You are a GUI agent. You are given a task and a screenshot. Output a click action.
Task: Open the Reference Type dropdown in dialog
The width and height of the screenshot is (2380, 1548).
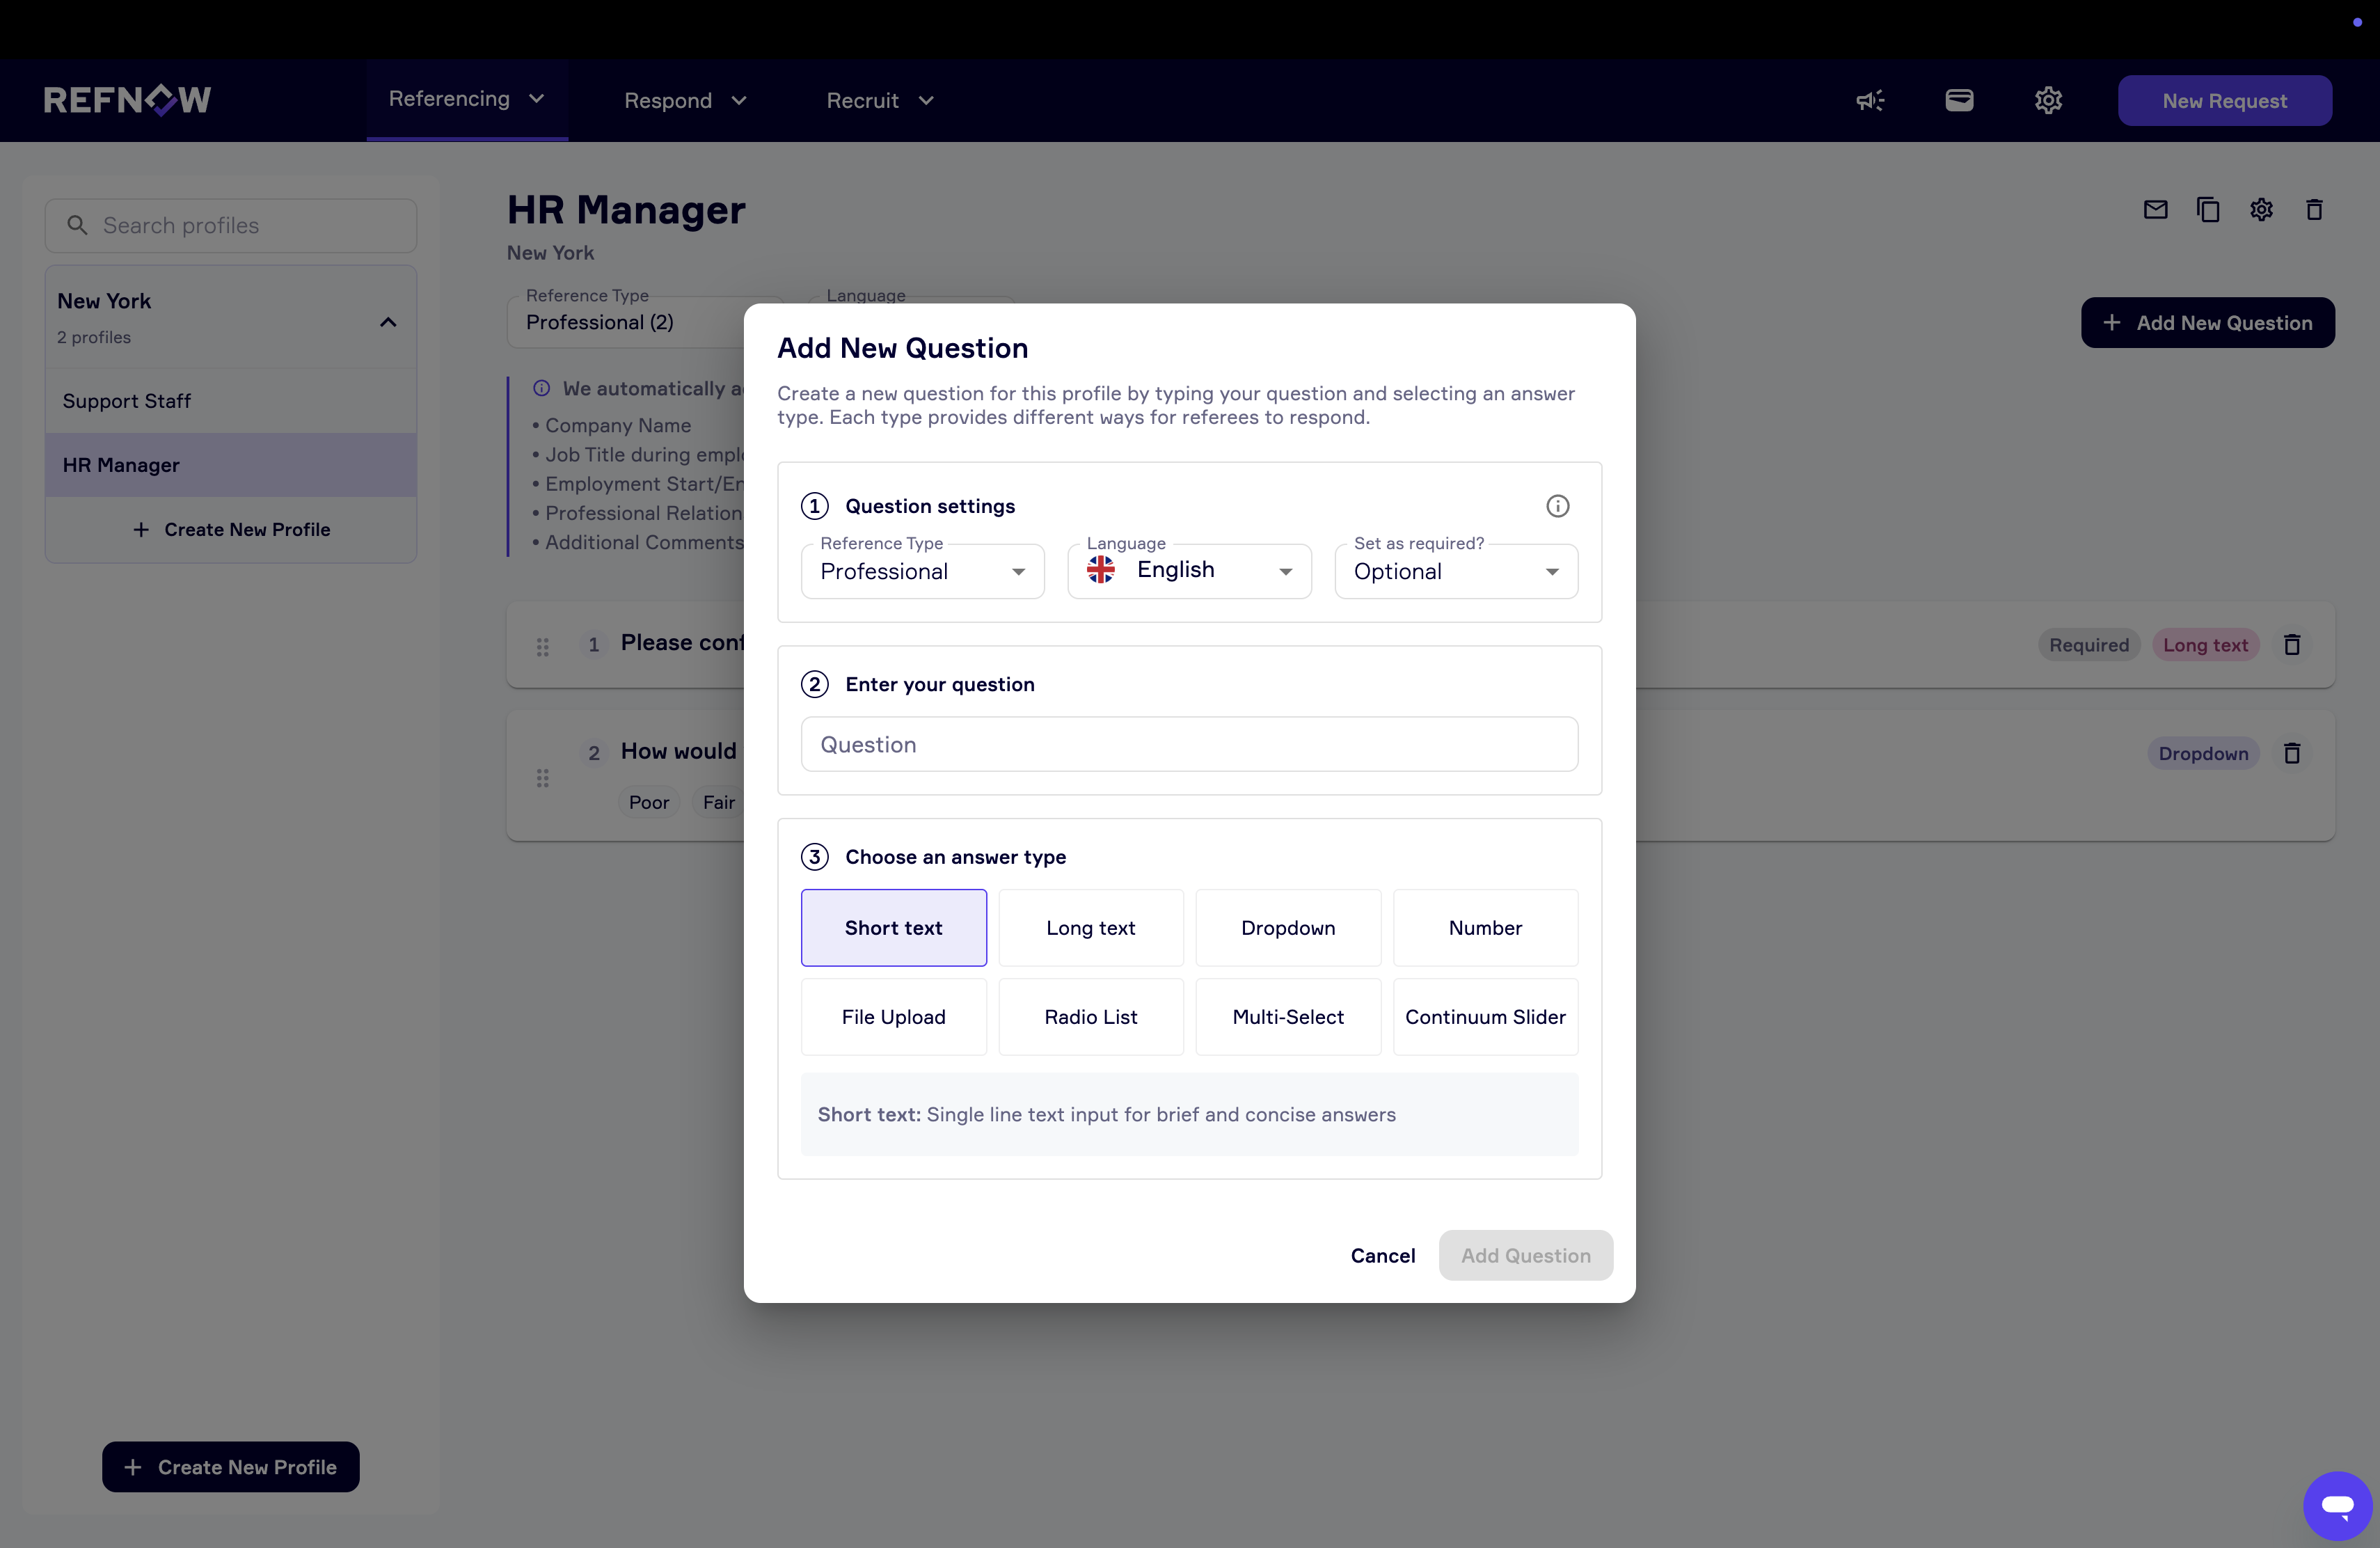coord(922,571)
